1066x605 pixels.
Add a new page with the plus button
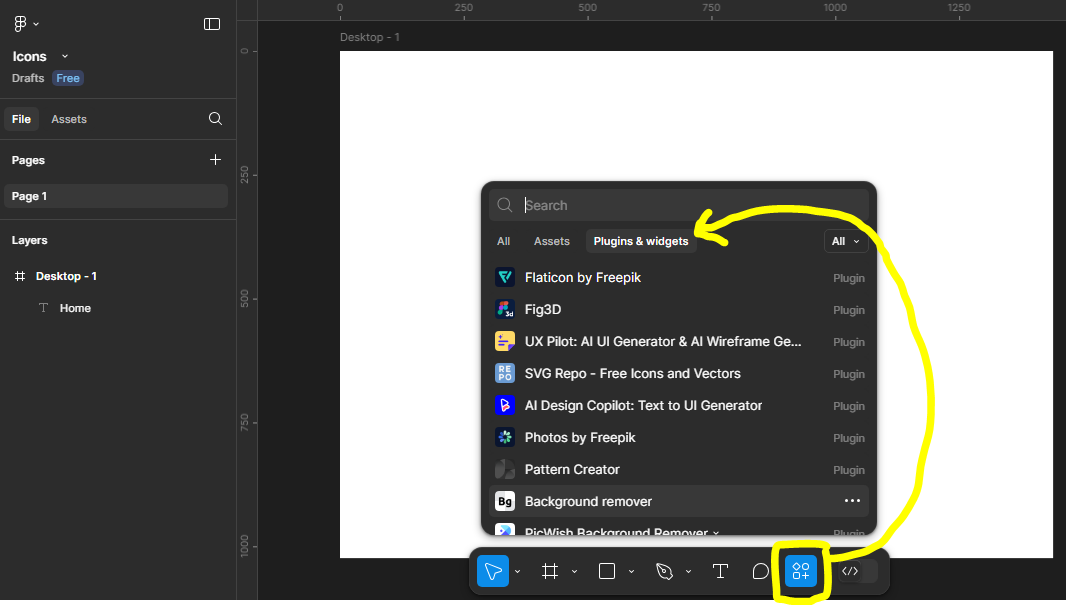[x=215, y=159]
